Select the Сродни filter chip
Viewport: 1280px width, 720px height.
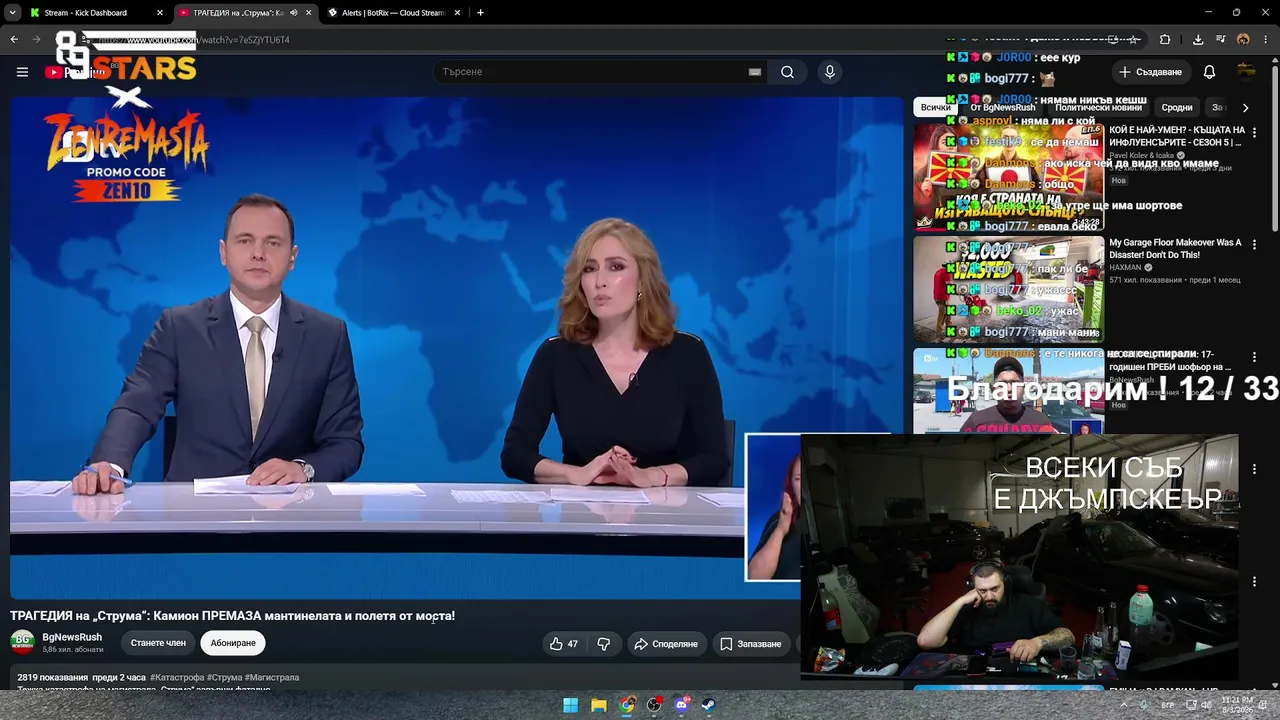1177,107
